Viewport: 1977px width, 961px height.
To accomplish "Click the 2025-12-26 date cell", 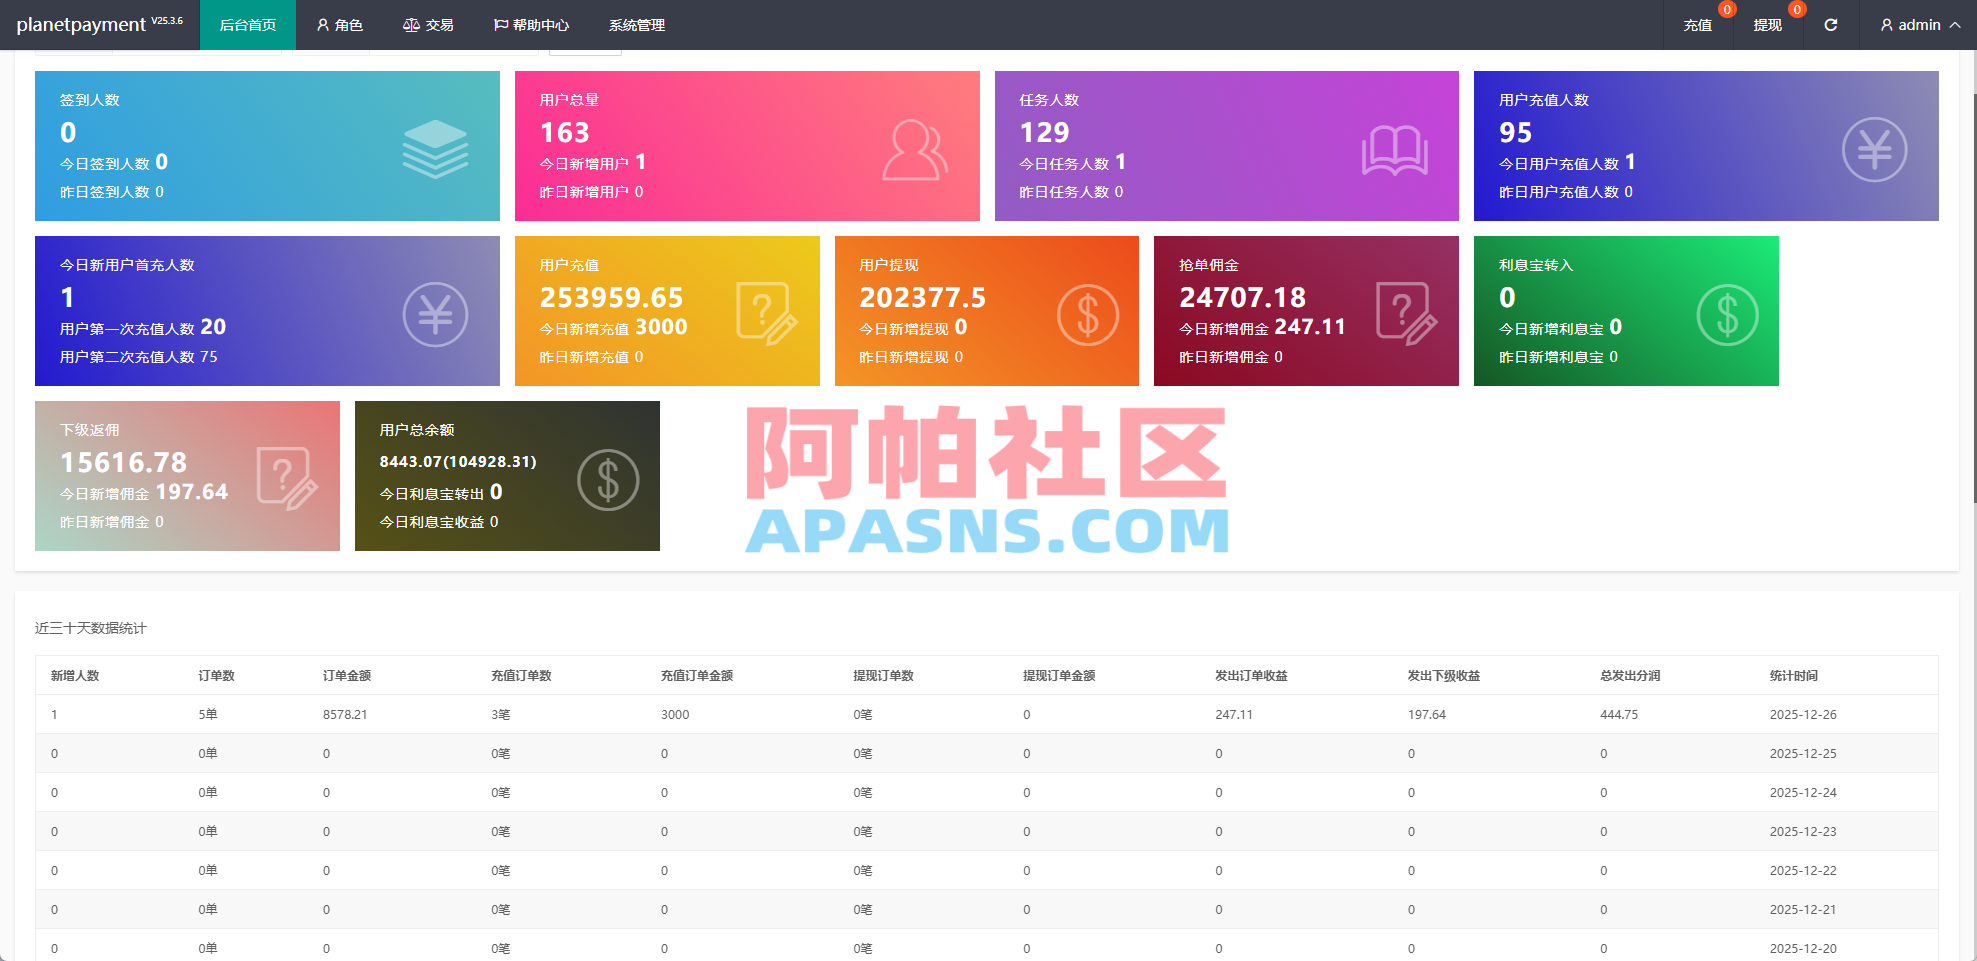I will tap(1803, 715).
